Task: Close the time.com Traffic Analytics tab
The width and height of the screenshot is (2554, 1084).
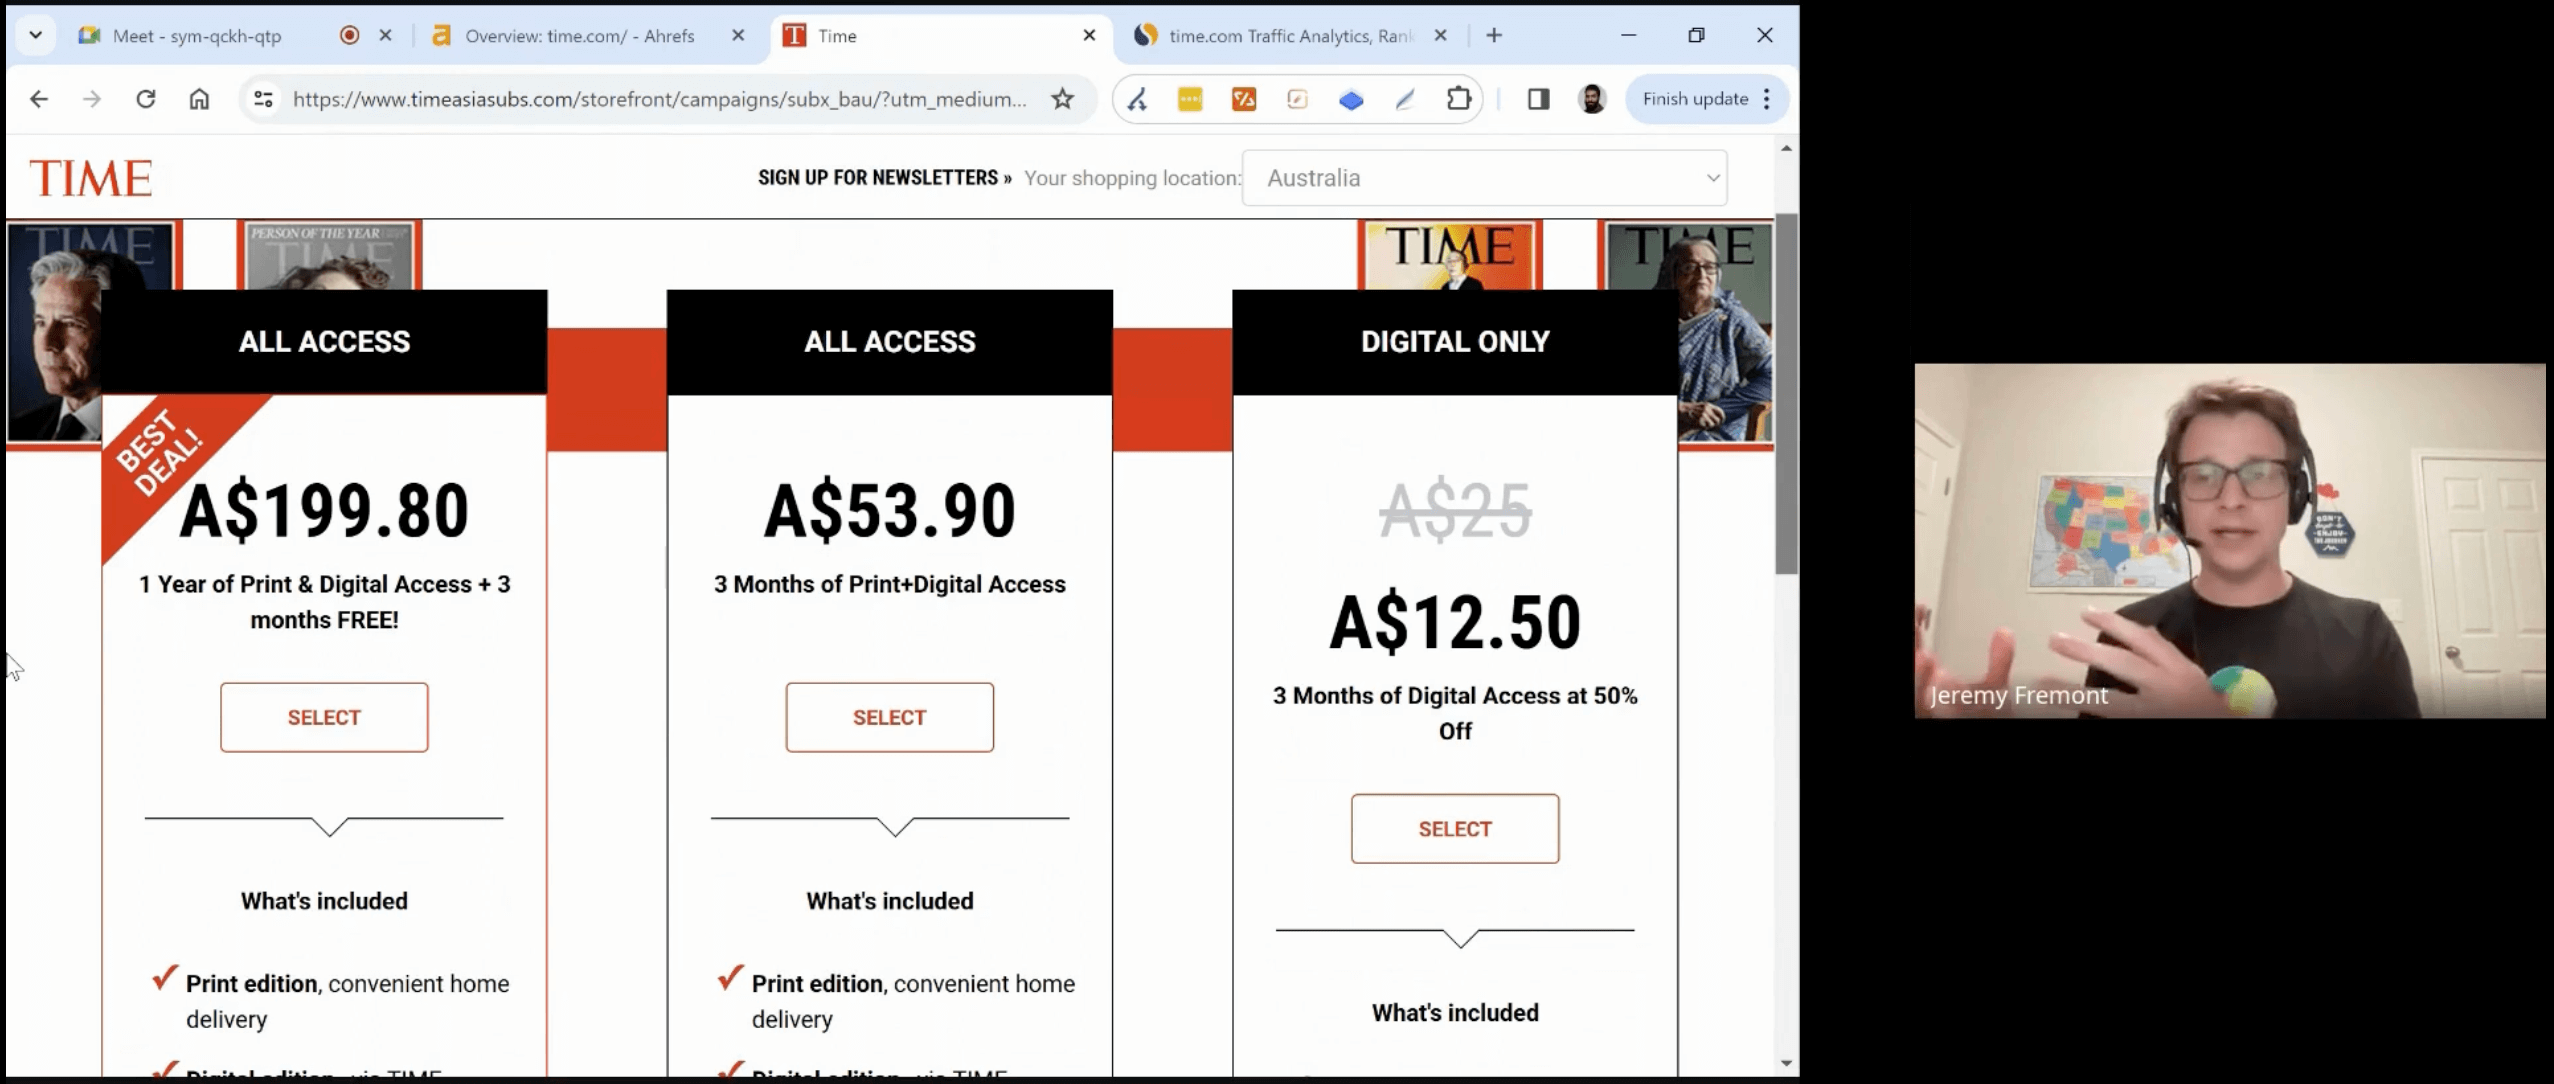Action: 1440,36
